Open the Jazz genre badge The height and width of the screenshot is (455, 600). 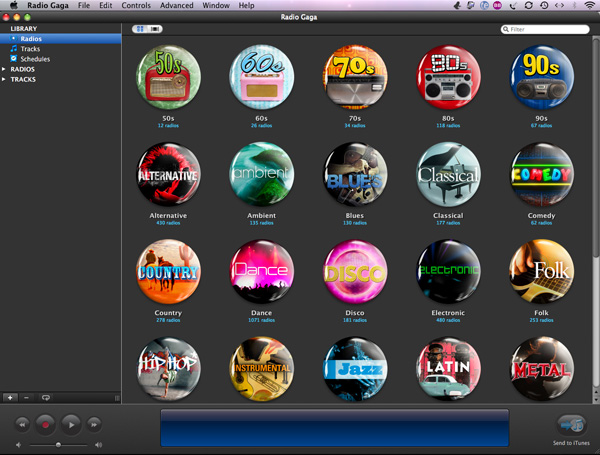click(x=355, y=369)
